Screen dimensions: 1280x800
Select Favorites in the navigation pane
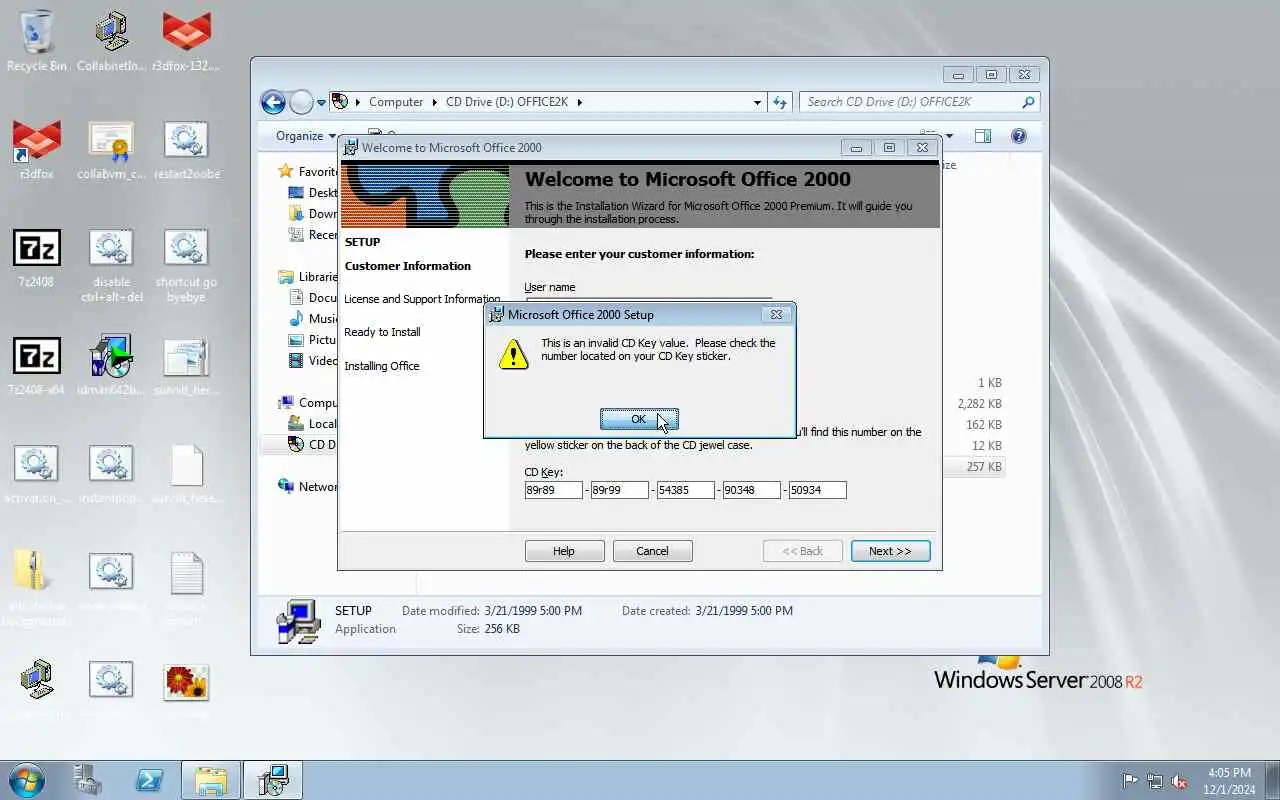coord(307,171)
